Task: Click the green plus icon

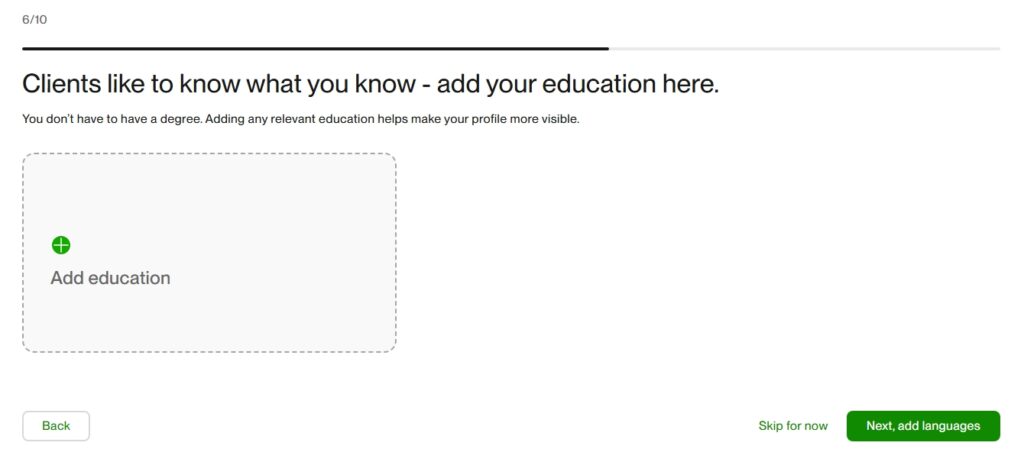Action: (x=61, y=245)
